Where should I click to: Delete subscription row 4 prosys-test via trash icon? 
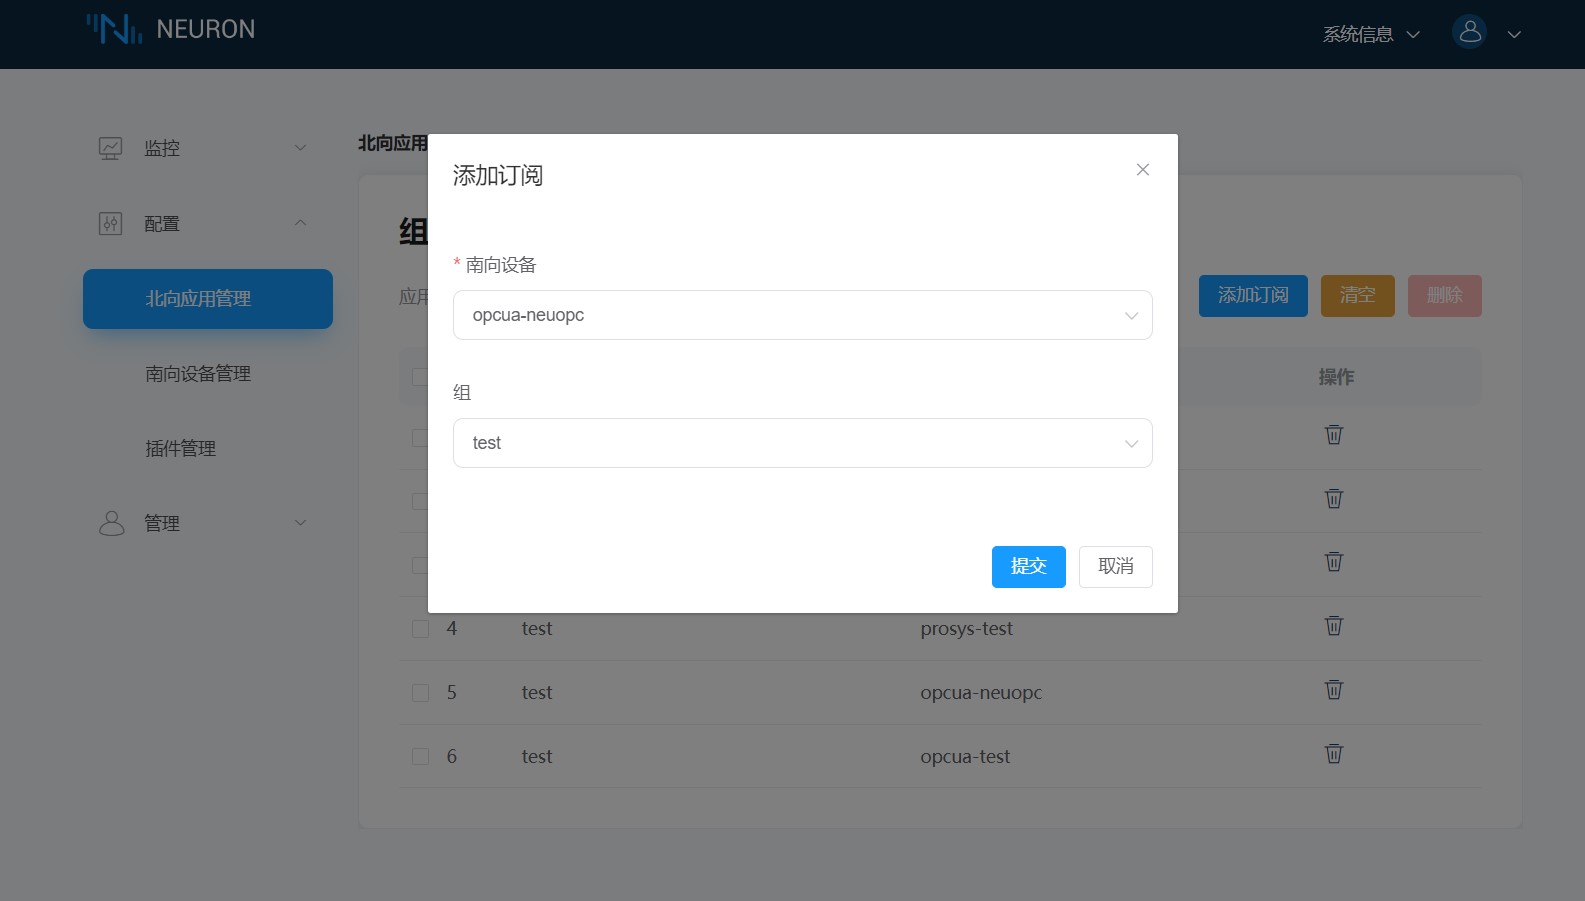1333,627
